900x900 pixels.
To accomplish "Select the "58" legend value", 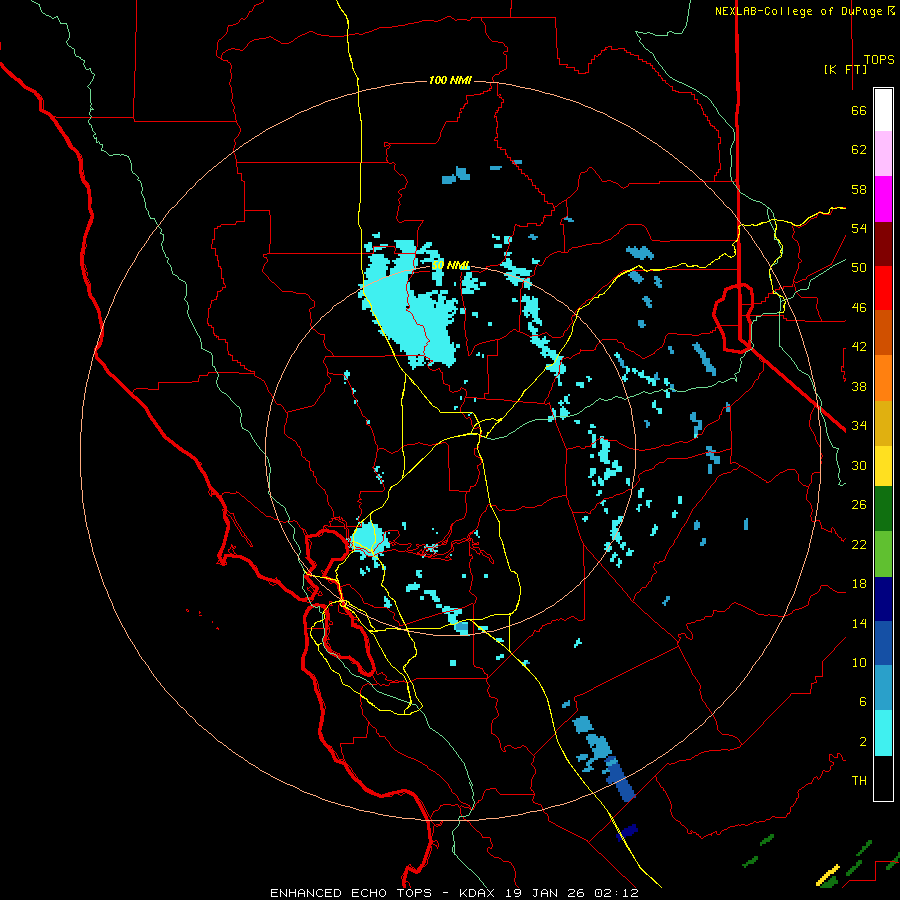I will point(859,189).
